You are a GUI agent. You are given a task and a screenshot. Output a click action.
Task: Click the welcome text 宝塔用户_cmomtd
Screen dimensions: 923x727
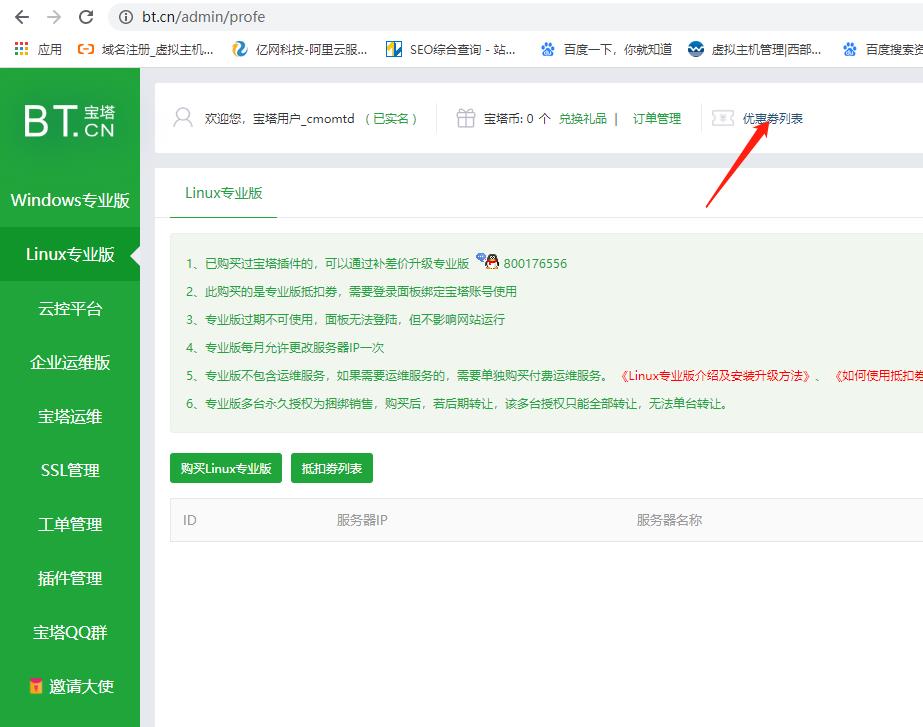click(304, 119)
